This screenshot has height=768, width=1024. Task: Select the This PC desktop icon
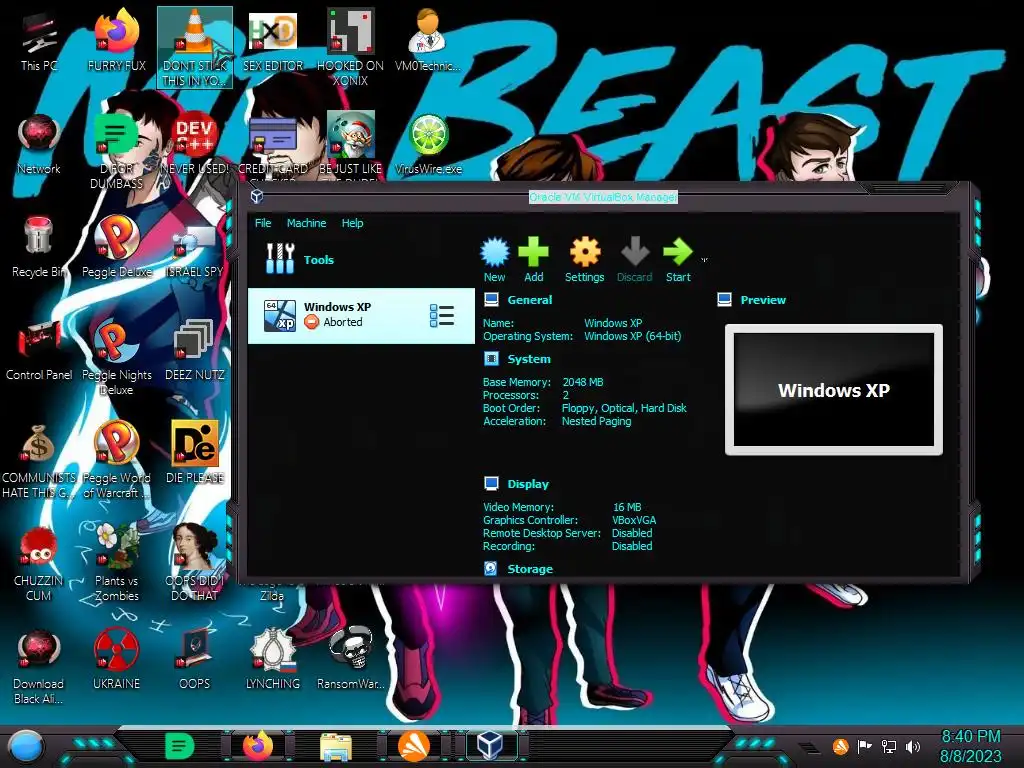[x=39, y=42]
